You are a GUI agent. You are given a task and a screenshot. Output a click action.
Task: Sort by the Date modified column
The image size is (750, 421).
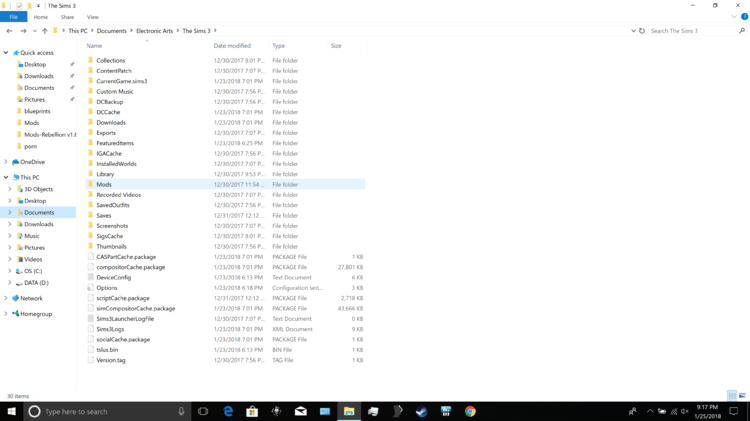pos(232,46)
